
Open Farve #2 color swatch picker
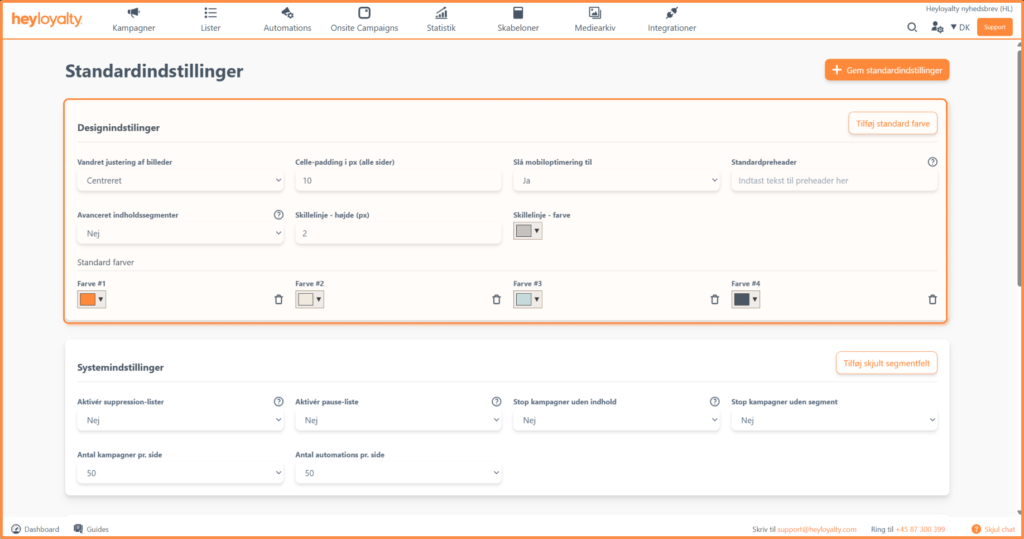point(310,299)
